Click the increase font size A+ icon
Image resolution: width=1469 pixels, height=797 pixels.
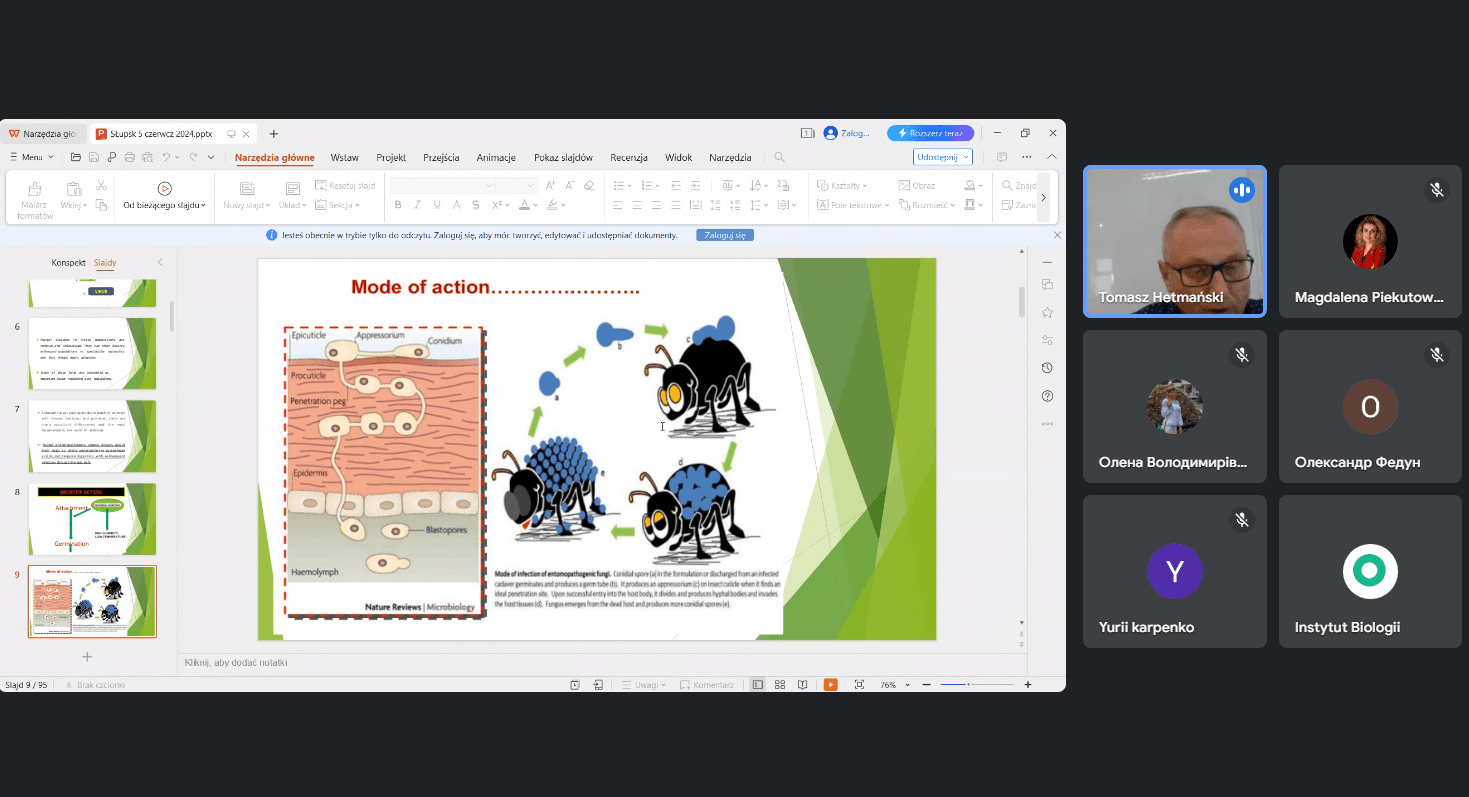[x=551, y=186]
